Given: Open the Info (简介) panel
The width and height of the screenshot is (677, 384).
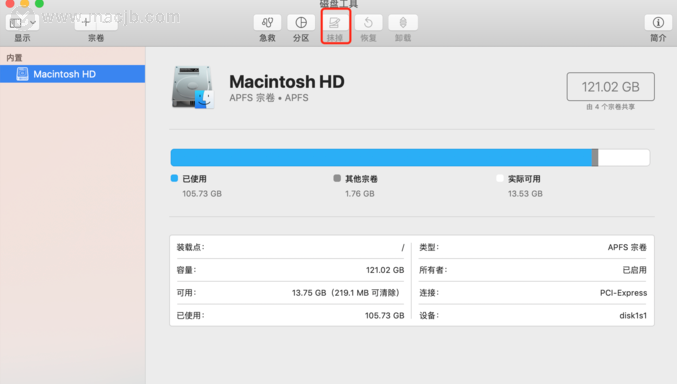Looking at the screenshot, I should tap(658, 22).
